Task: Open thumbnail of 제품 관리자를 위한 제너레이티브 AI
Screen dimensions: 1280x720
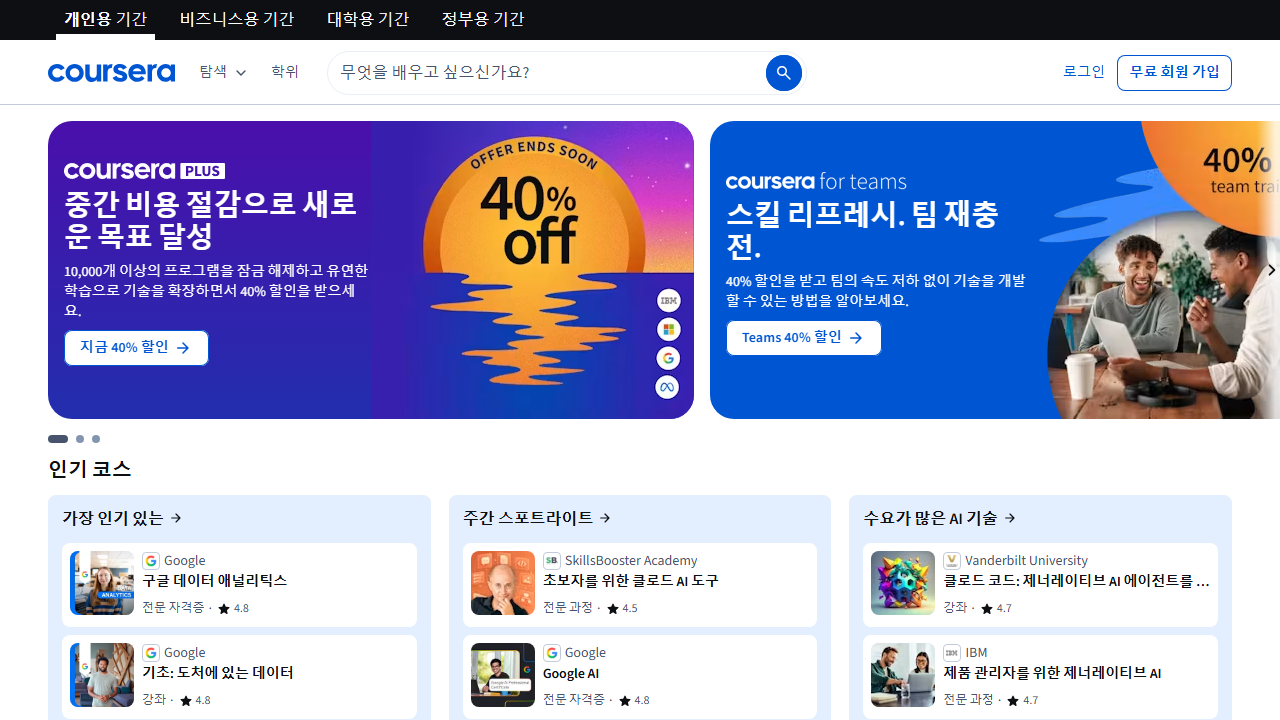Action: (903, 675)
